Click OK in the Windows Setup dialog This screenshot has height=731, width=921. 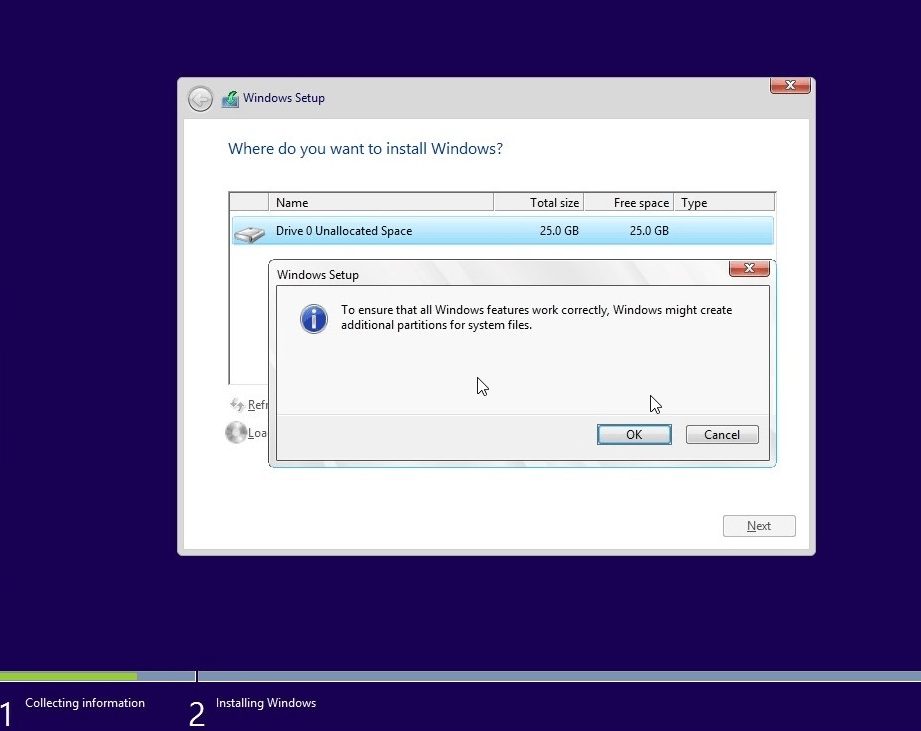tap(634, 434)
